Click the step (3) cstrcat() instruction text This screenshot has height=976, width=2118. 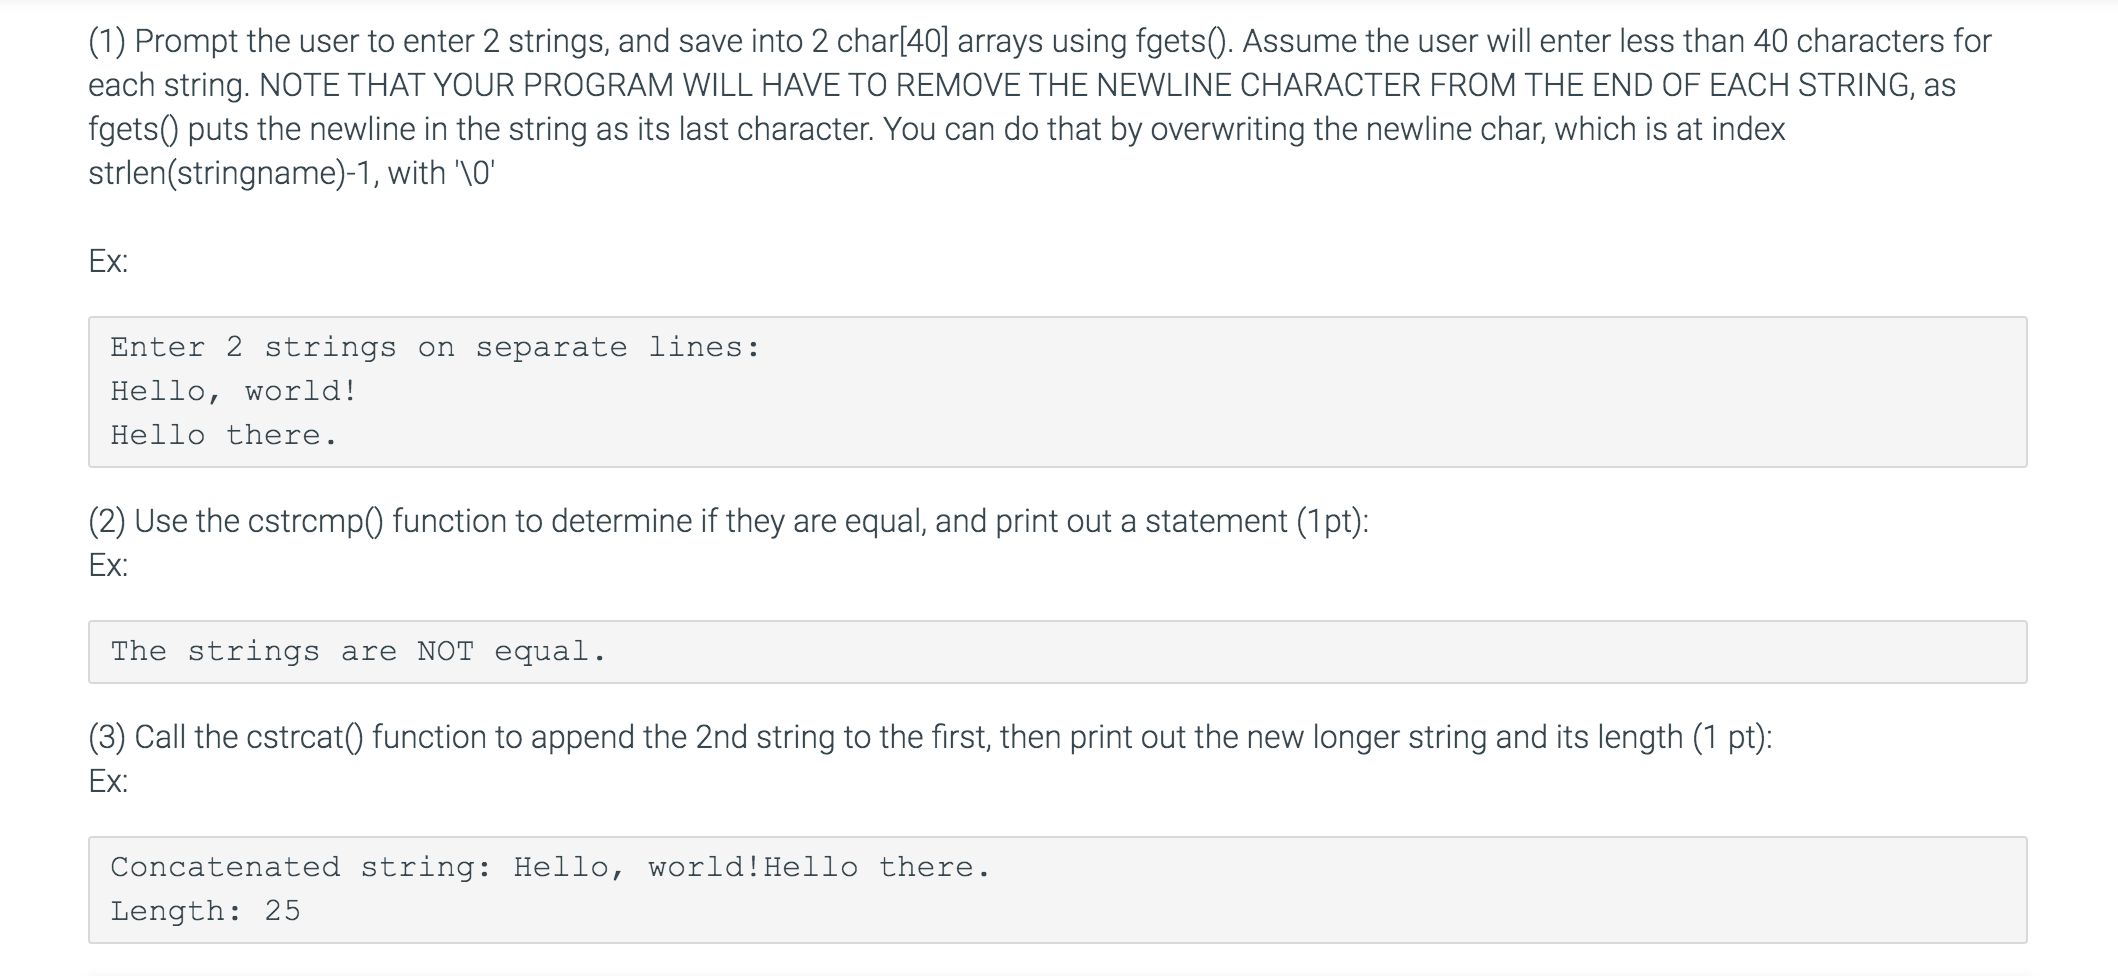pos(930,737)
